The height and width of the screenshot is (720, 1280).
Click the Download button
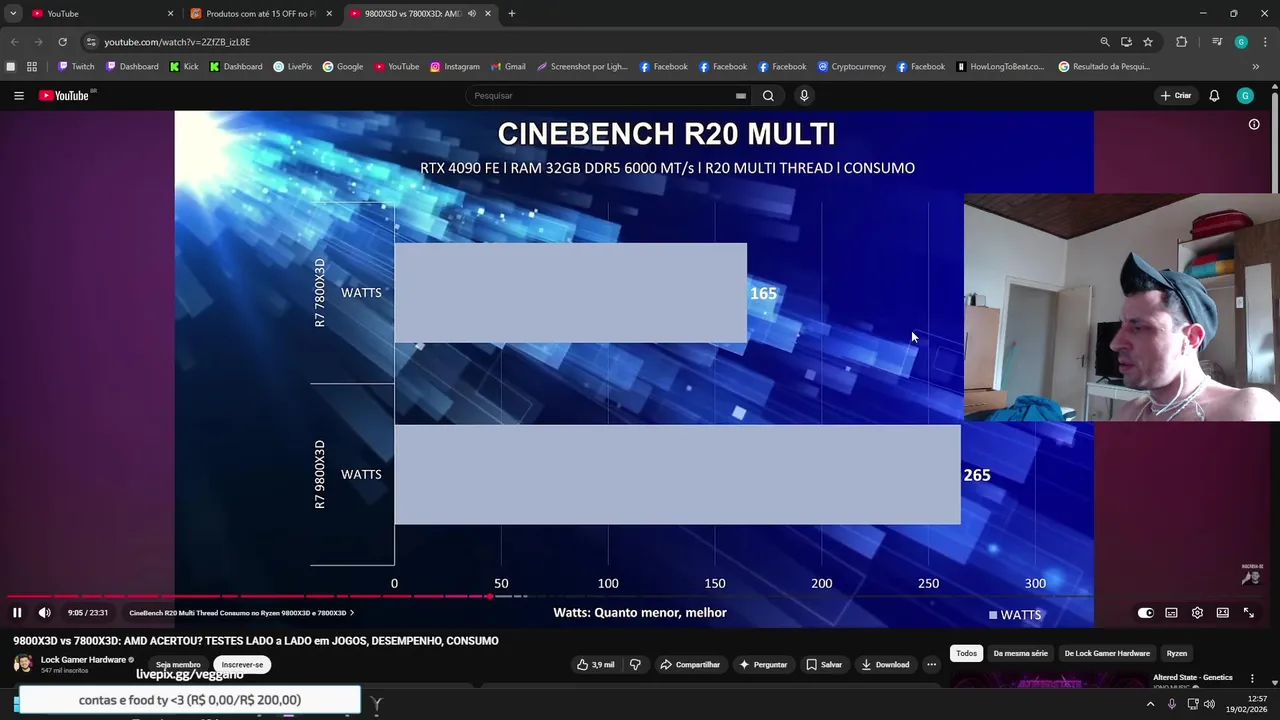coord(885,665)
